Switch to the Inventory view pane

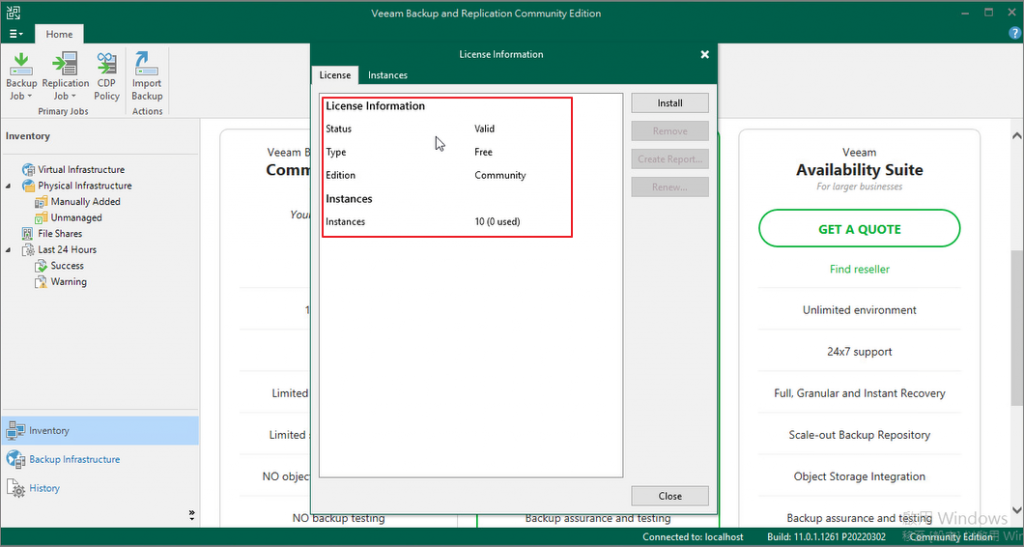(x=100, y=431)
